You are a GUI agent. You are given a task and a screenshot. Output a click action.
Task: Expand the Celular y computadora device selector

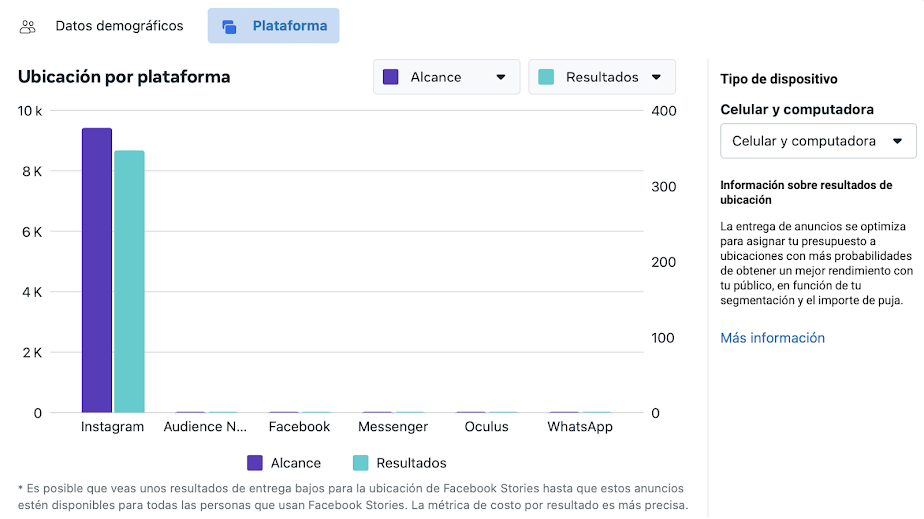pyautogui.click(x=818, y=141)
